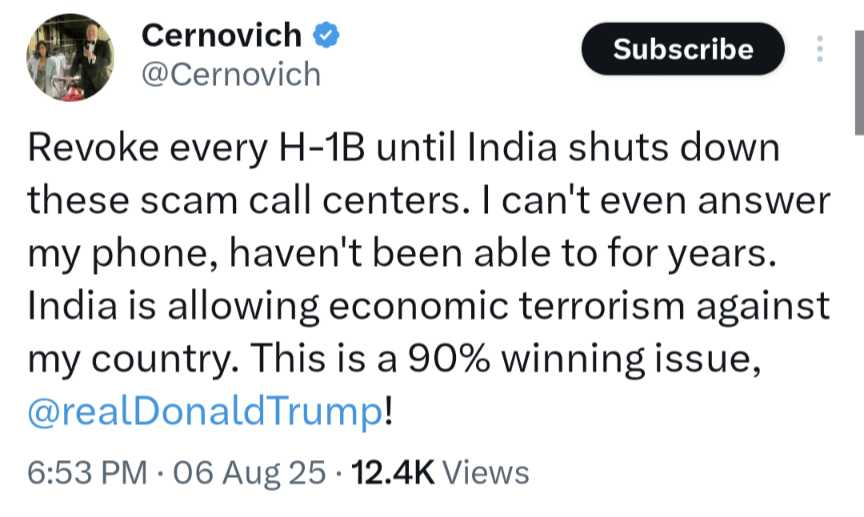This screenshot has height=517, width=864.
Task: Click the phrase "scam call centers"
Action: point(299,201)
